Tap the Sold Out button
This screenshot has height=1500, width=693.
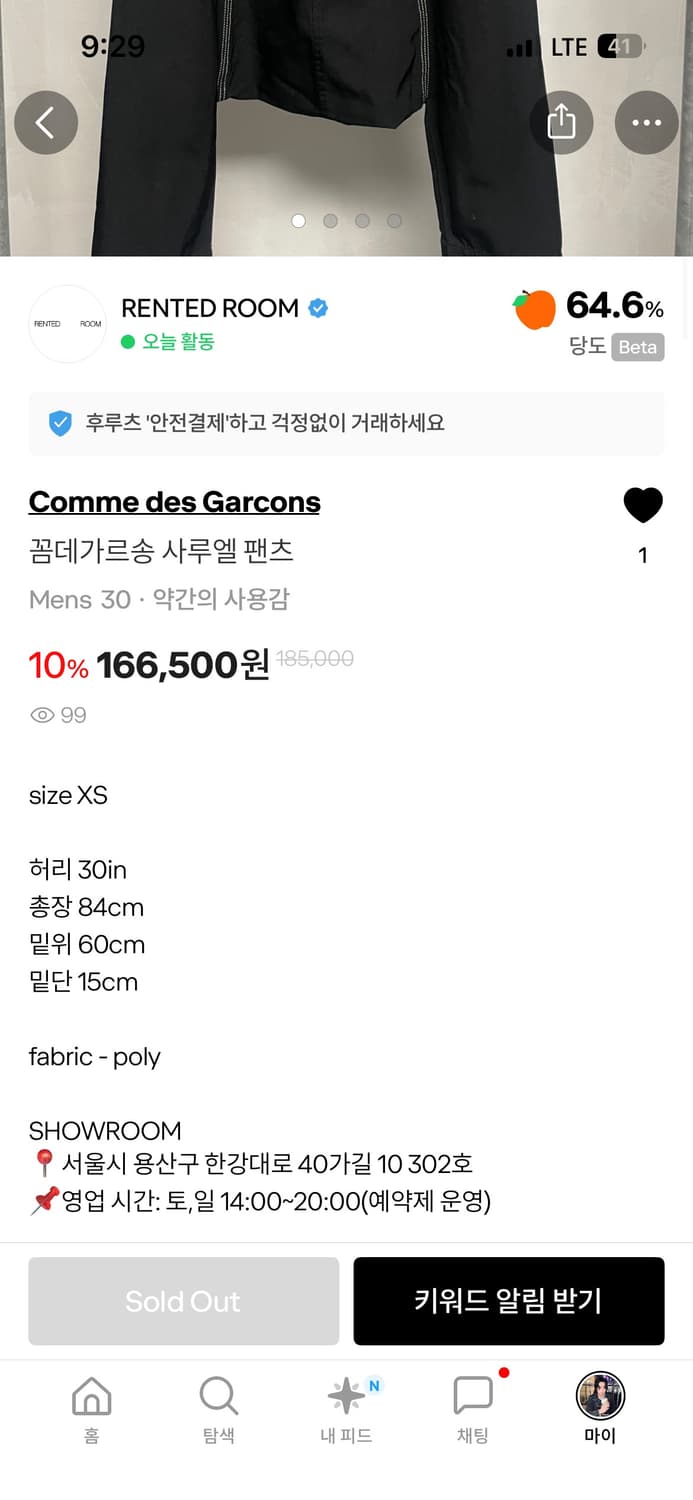[183, 1301]
